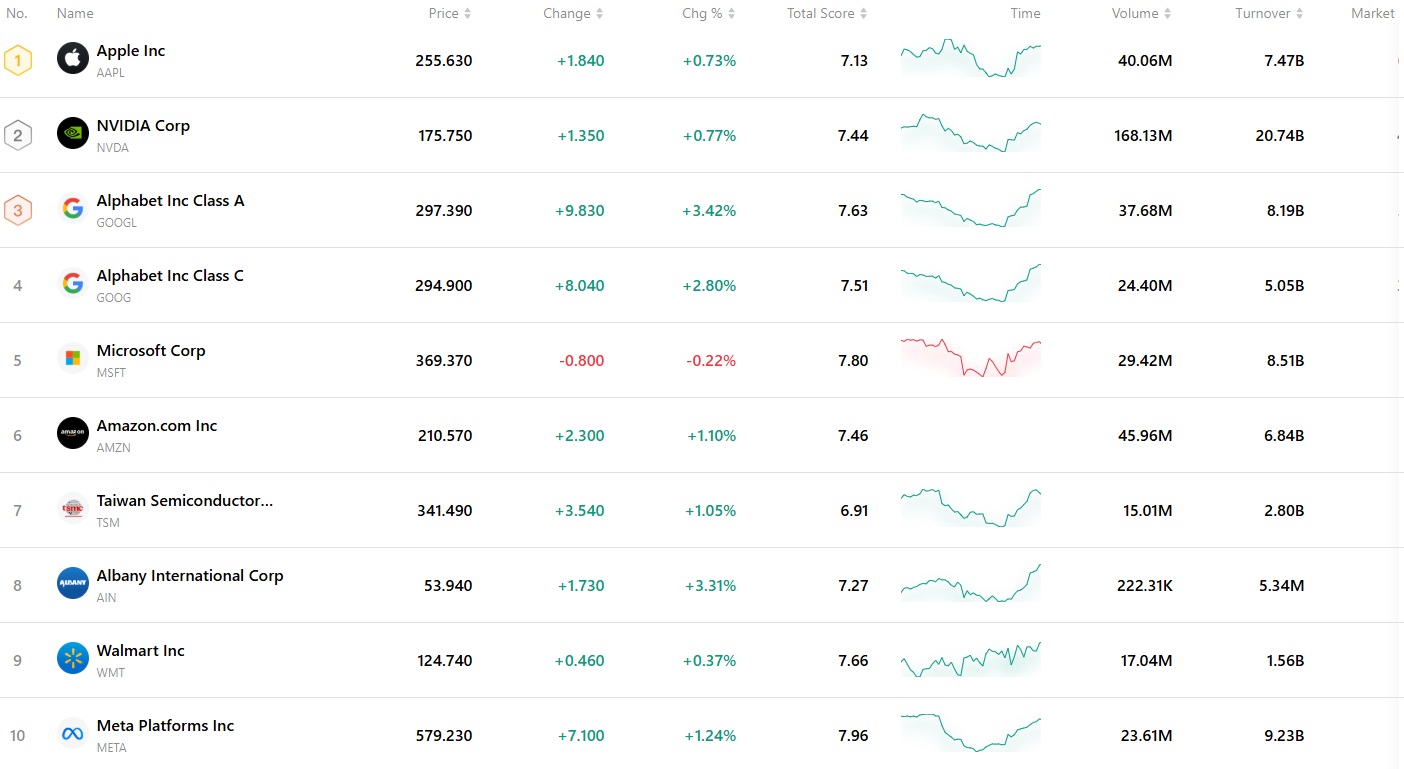Click the Change column header
The image size is (1404, 769).
tap(573, 14)
